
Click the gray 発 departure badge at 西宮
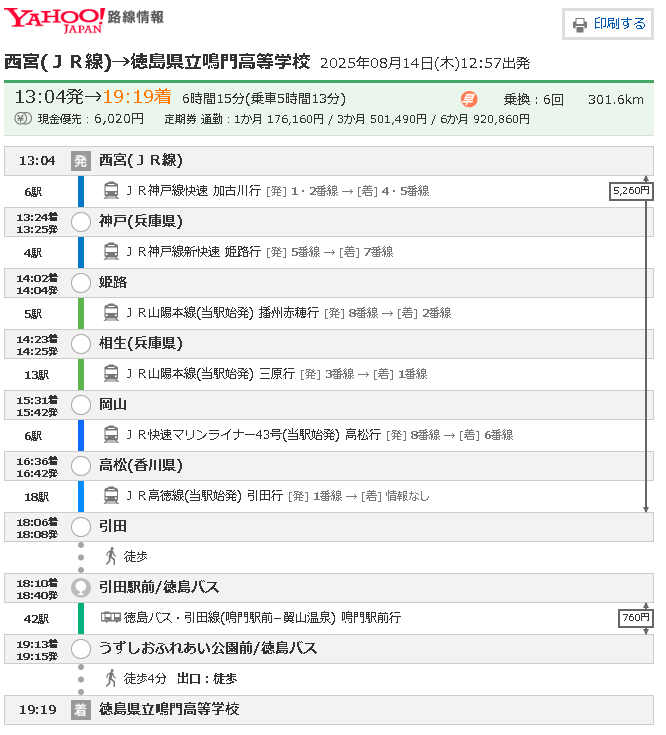[x=81, y=161]
